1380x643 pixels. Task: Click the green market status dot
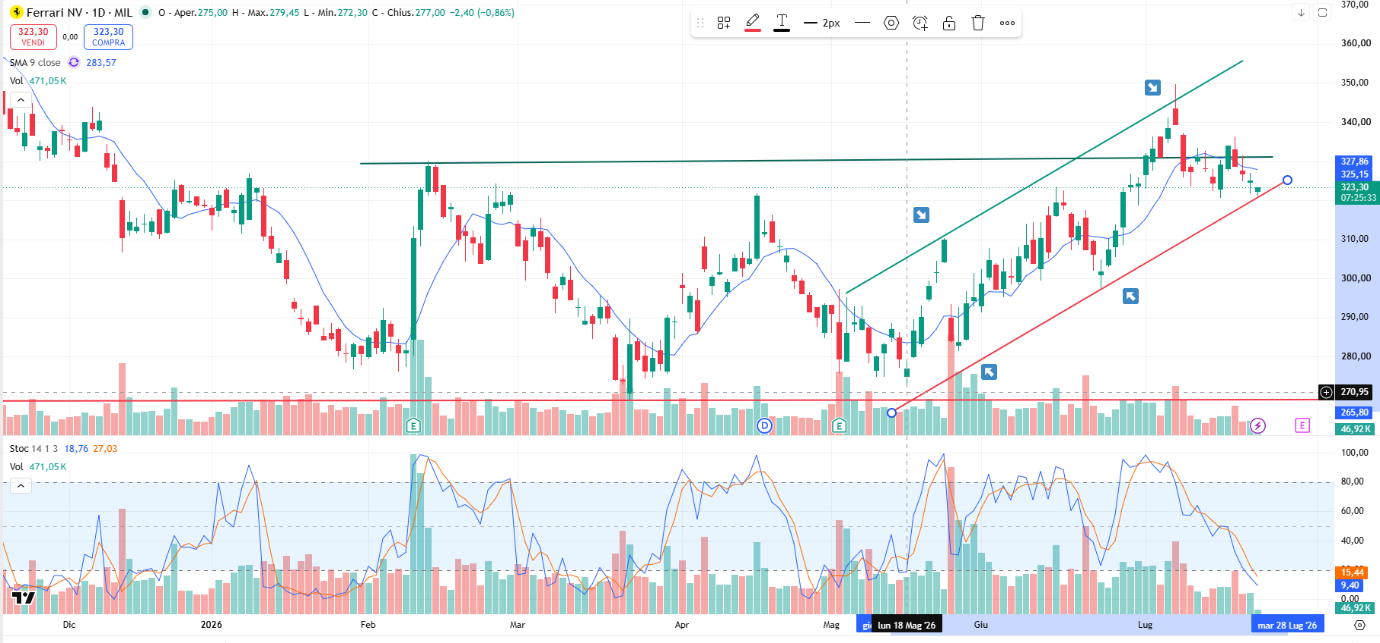pyautogui.click(x=146, y=12)
